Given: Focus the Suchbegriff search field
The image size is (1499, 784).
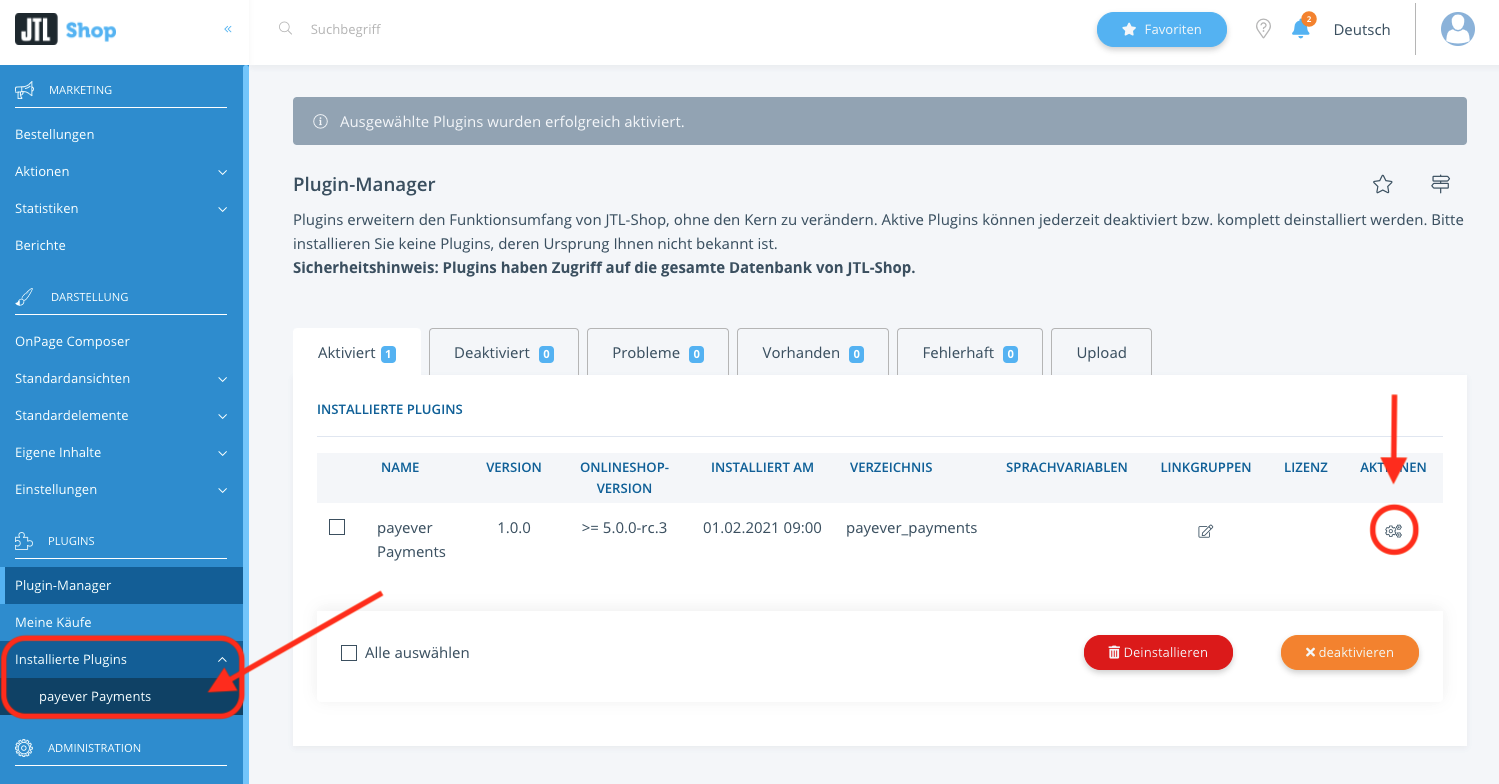Looking at the screenshot, I should (x=346, y=29).
